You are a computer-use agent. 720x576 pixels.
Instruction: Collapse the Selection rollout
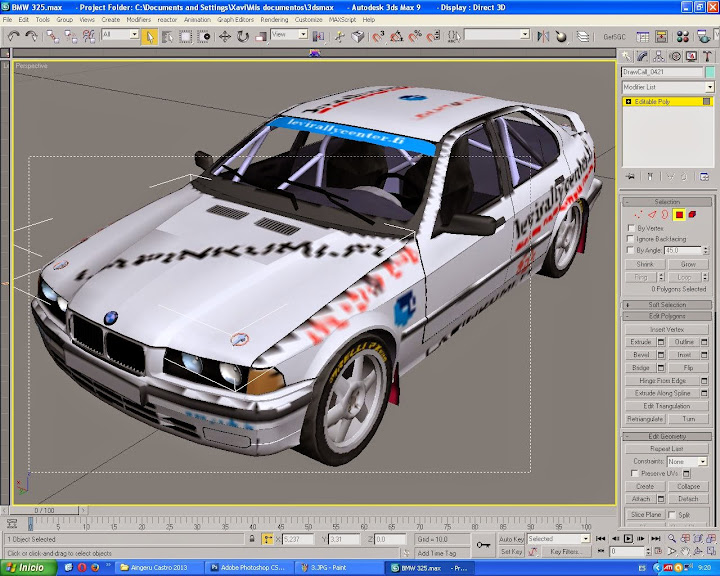[667, 202]
